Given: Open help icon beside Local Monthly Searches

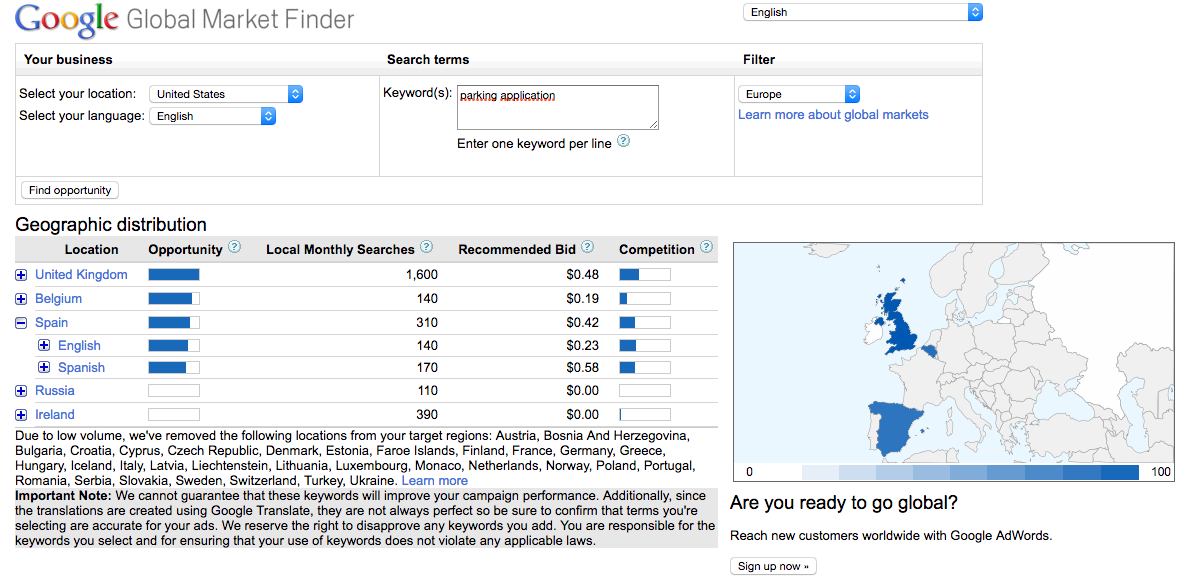Looking at the screenshot, I should click(427, 247).
